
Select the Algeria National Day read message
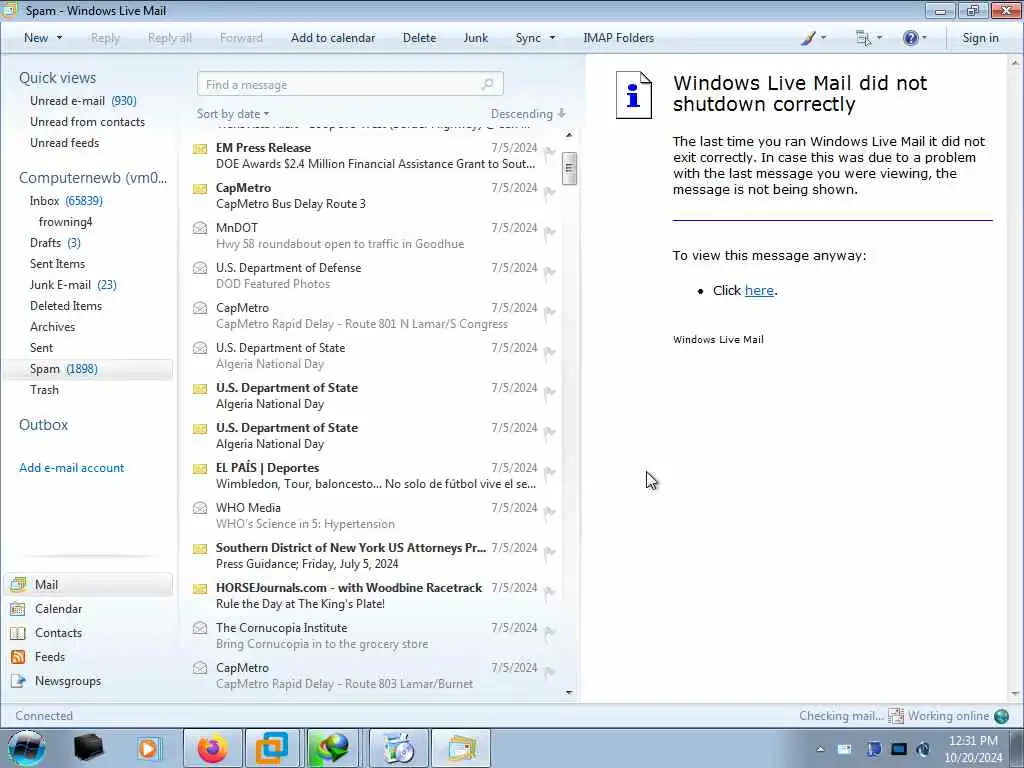pyautogui.click(x=376, y=356)
